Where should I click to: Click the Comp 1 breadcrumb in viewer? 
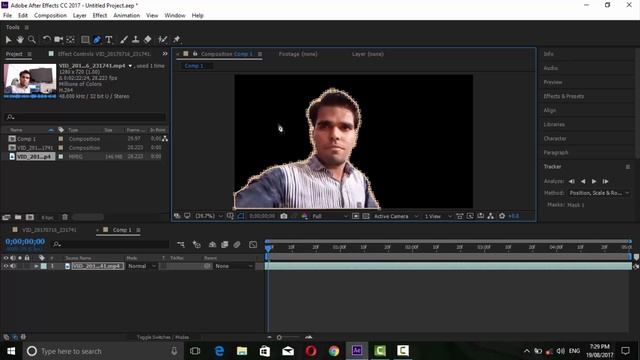(x=193, y=66)
